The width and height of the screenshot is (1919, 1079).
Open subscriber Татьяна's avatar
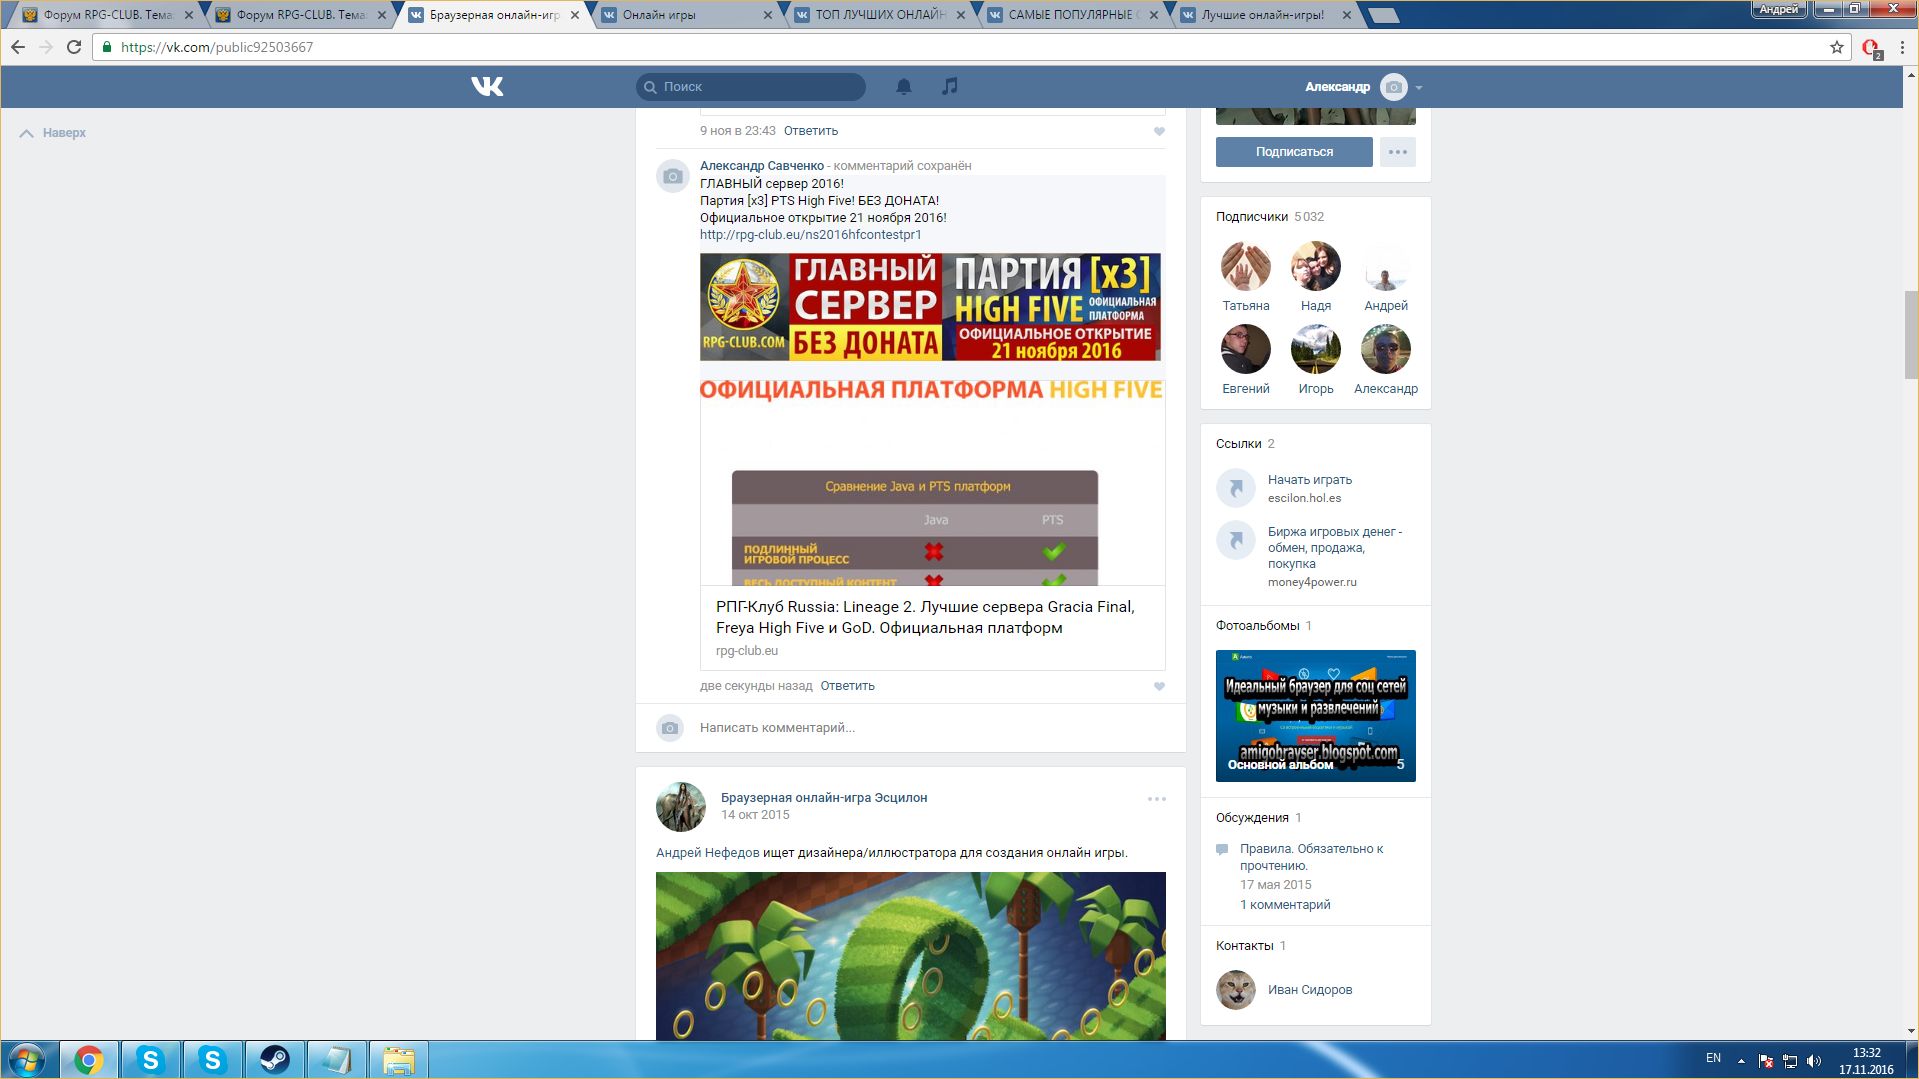tap(1246, 266)
